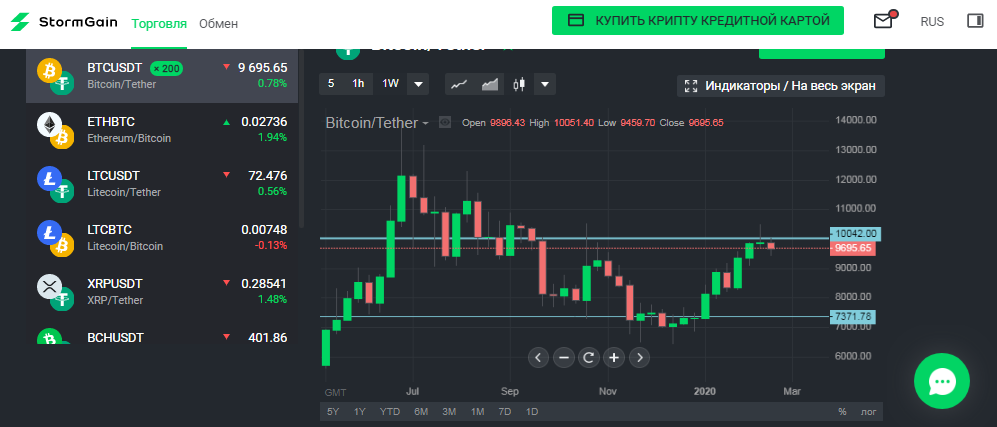Click the ×200 leverage badge
The width and height of the screenshot is (997, 427).
[x=166, y=68]
